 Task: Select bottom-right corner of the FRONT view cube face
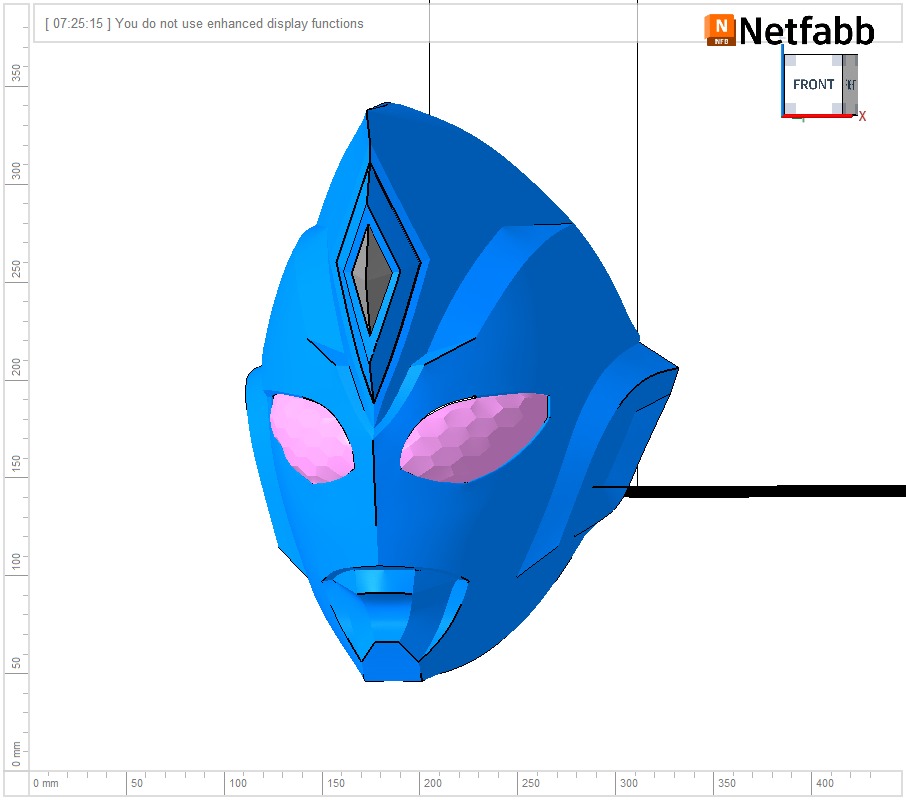837,109
